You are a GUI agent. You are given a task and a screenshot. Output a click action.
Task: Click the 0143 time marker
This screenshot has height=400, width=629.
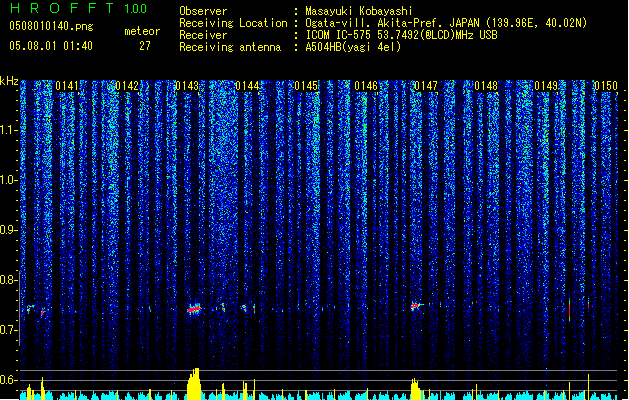[187, 86]
